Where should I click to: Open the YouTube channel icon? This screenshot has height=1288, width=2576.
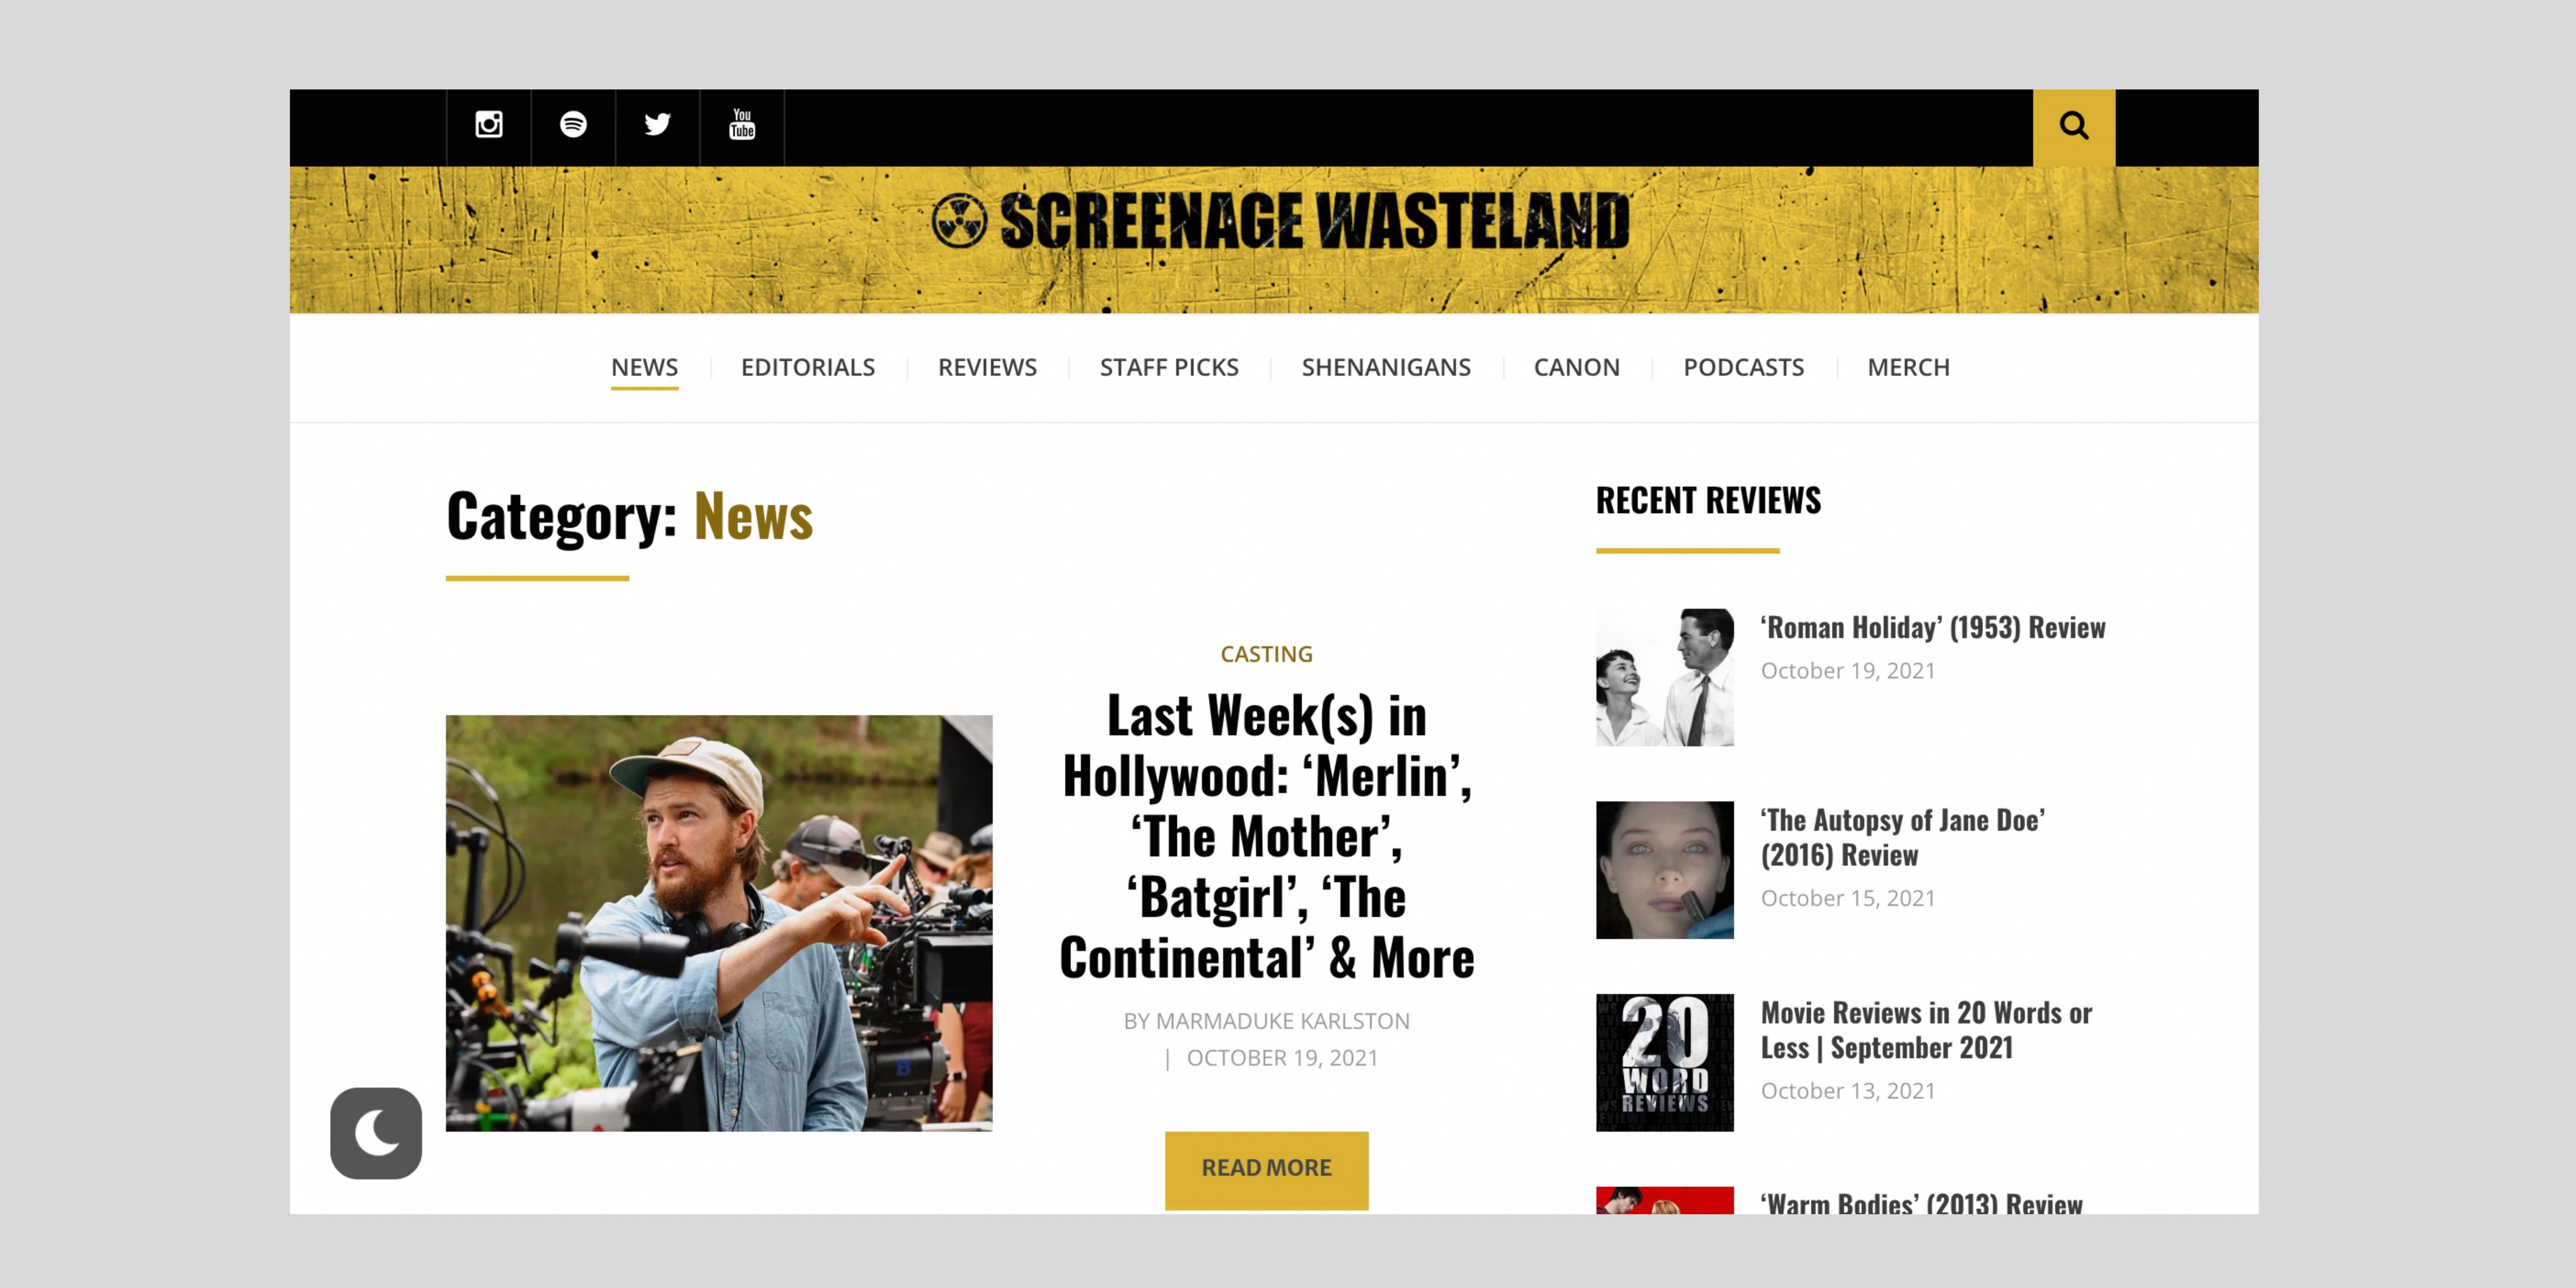[742, 125]
